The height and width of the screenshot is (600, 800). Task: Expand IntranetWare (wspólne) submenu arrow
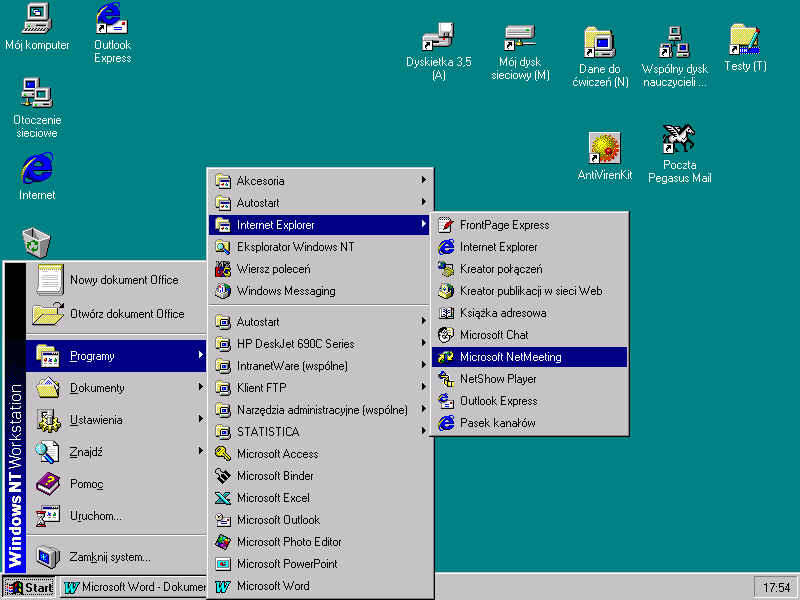pos(423,365)
